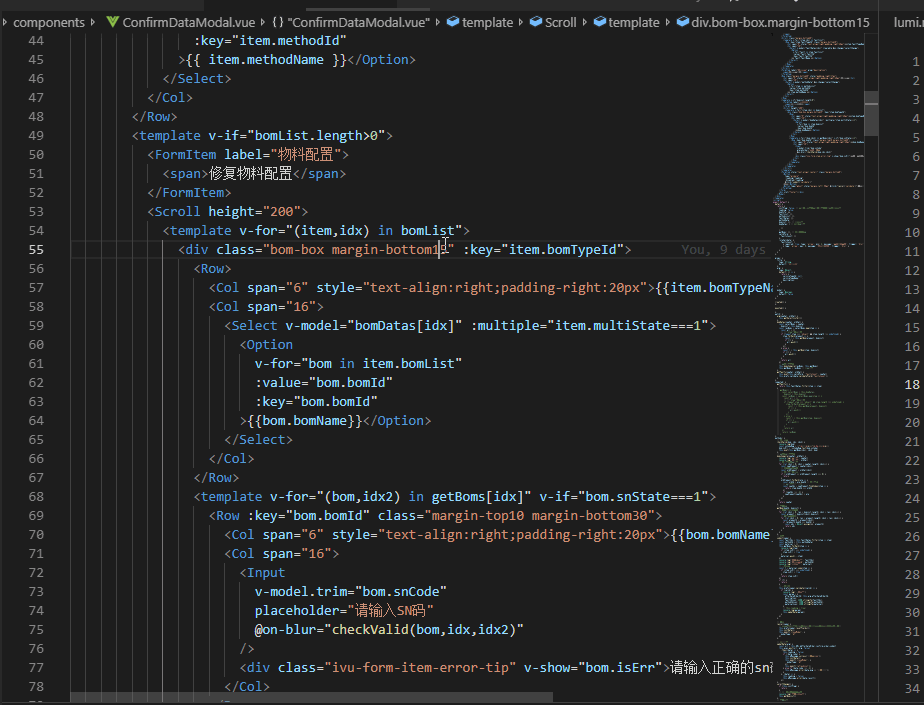
Task: Click v-model.trim="bom.snCode" attribute
Action: click(351, 592)
